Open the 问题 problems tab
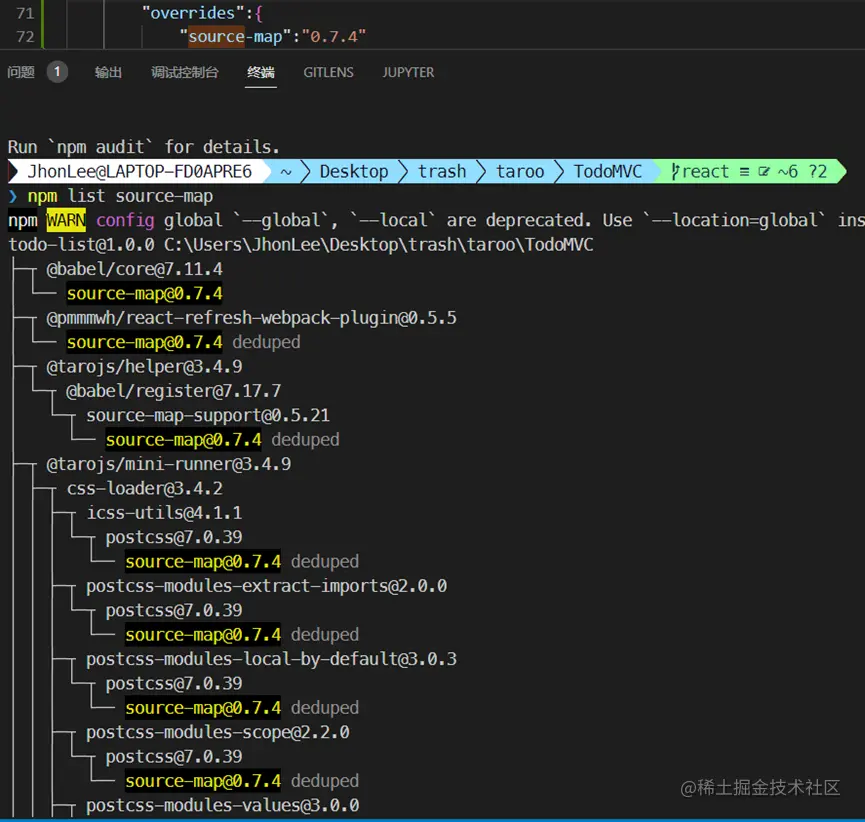The width and height of the screenshot is (865, 822). pos(21,72)
